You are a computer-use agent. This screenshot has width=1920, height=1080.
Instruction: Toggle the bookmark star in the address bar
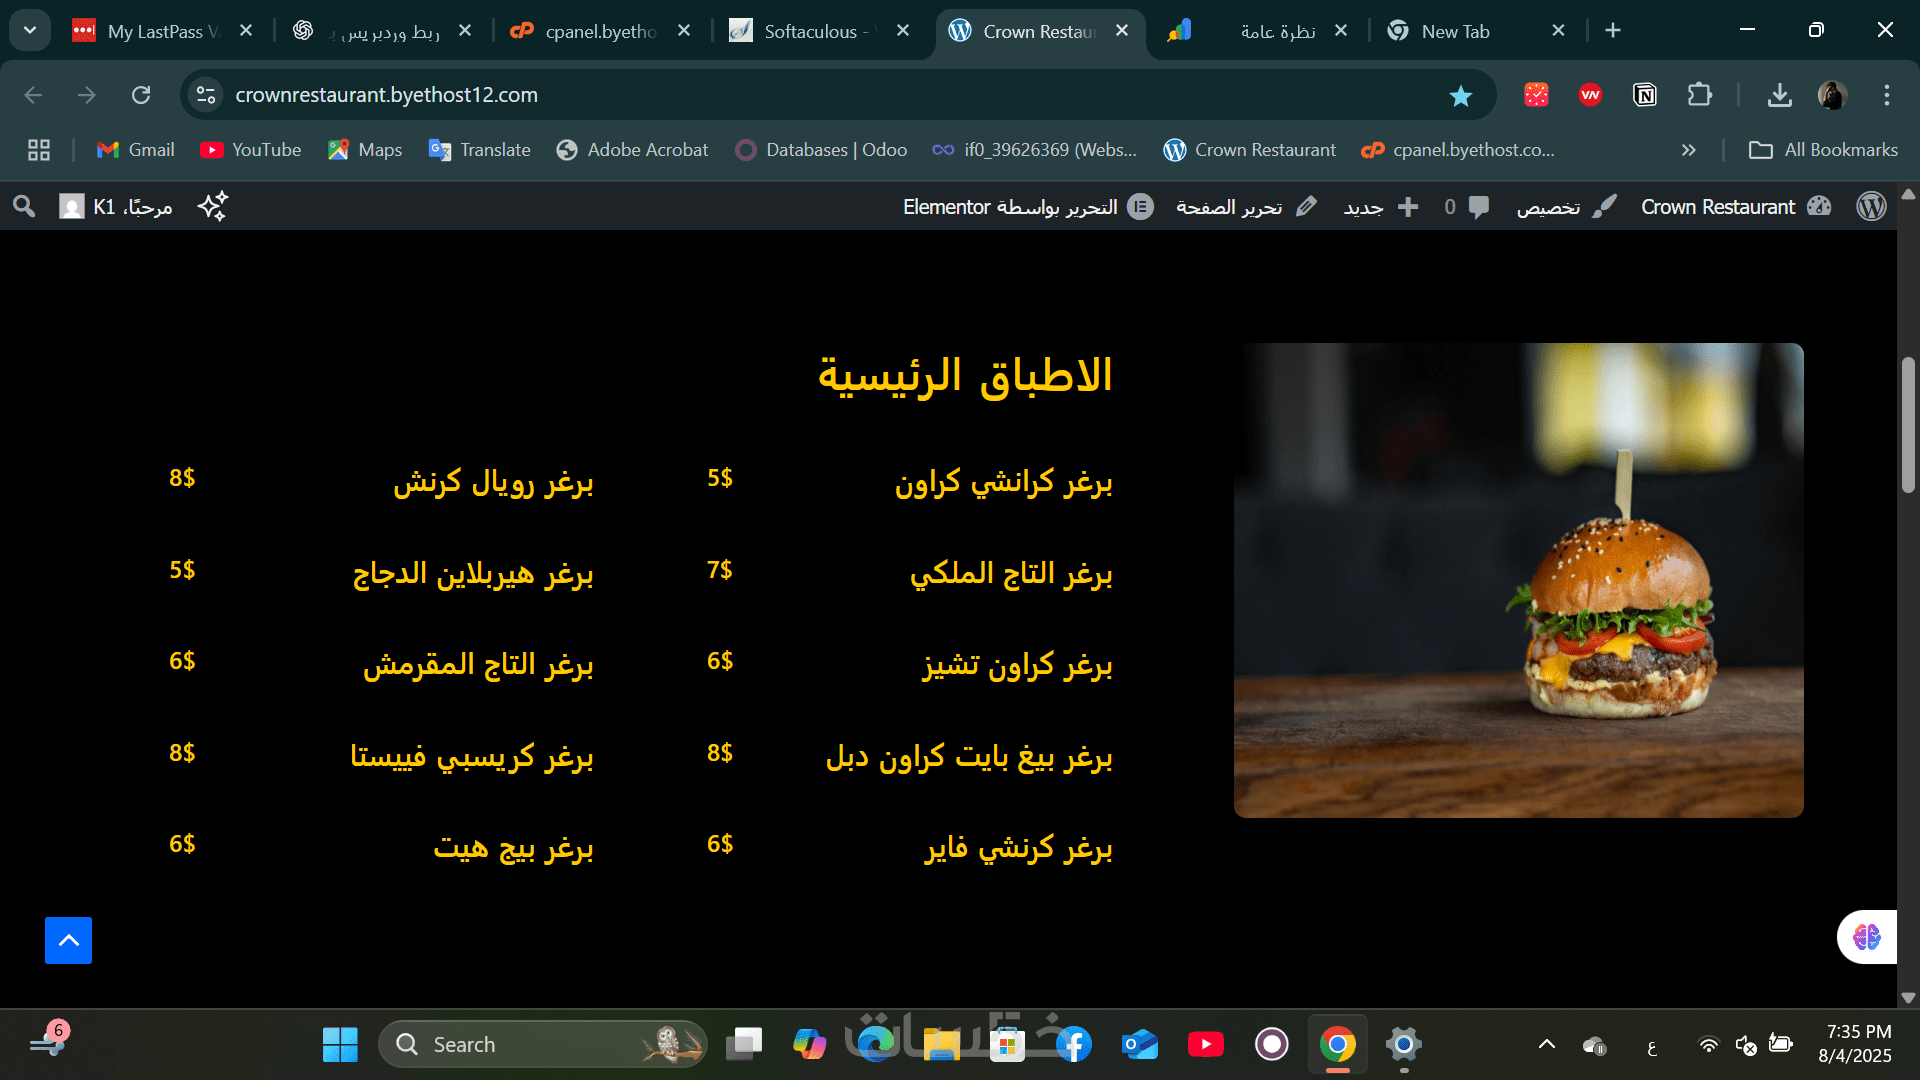click(x=1461, y=95)
